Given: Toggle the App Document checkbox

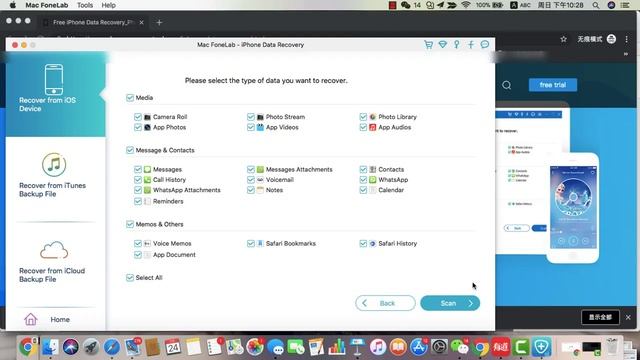Looking at the screenshot, I should pos(138,255).
